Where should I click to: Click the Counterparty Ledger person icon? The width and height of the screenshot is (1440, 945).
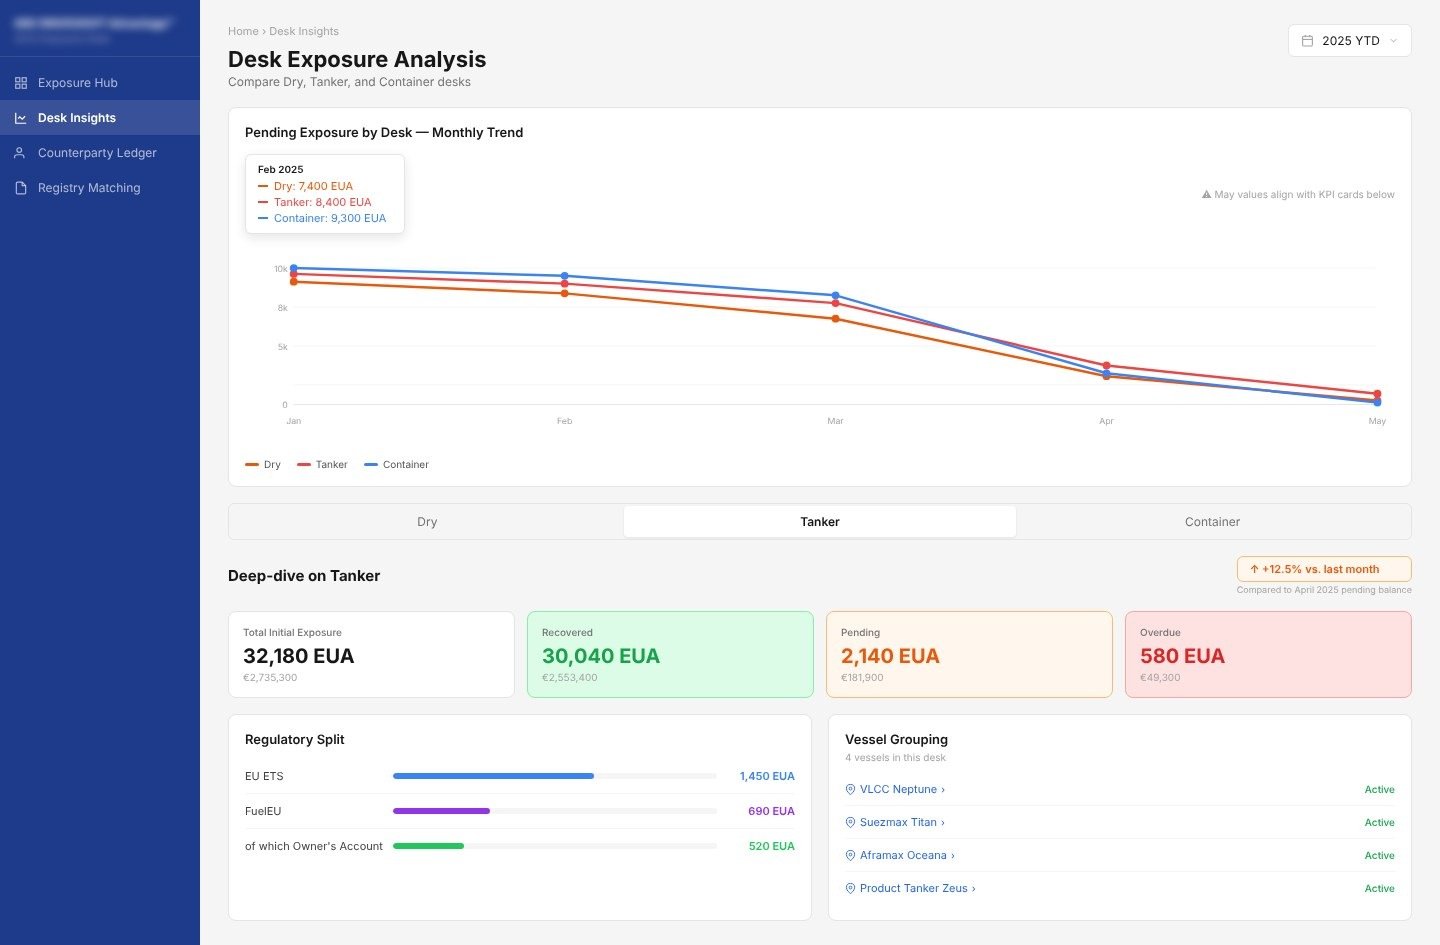pos(21,153)
